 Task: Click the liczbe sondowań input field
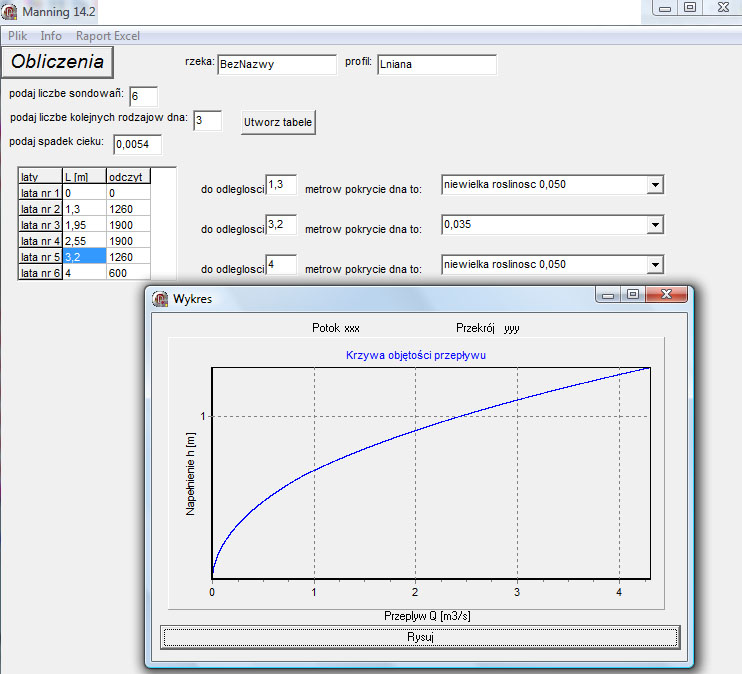point(143,97)
